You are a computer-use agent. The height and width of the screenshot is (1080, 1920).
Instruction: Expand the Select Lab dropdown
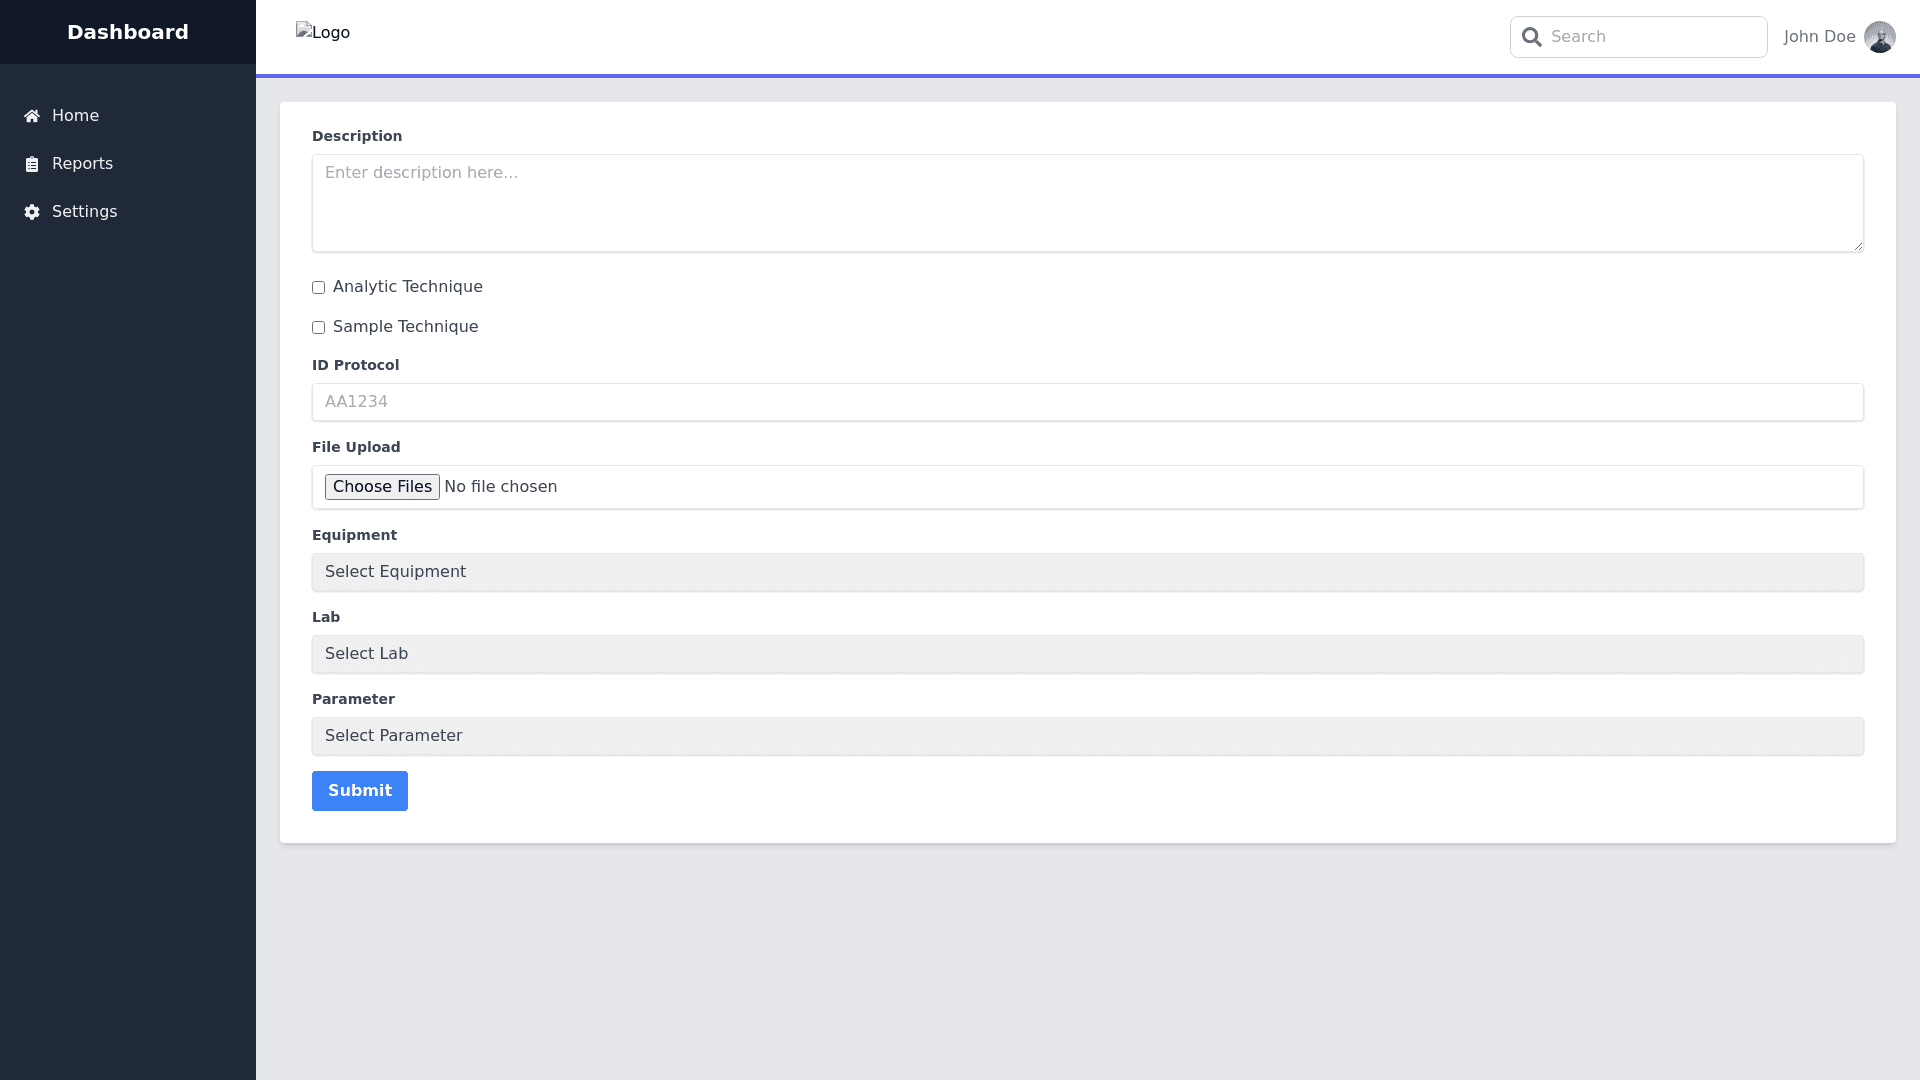click(x=1087, y=654)
